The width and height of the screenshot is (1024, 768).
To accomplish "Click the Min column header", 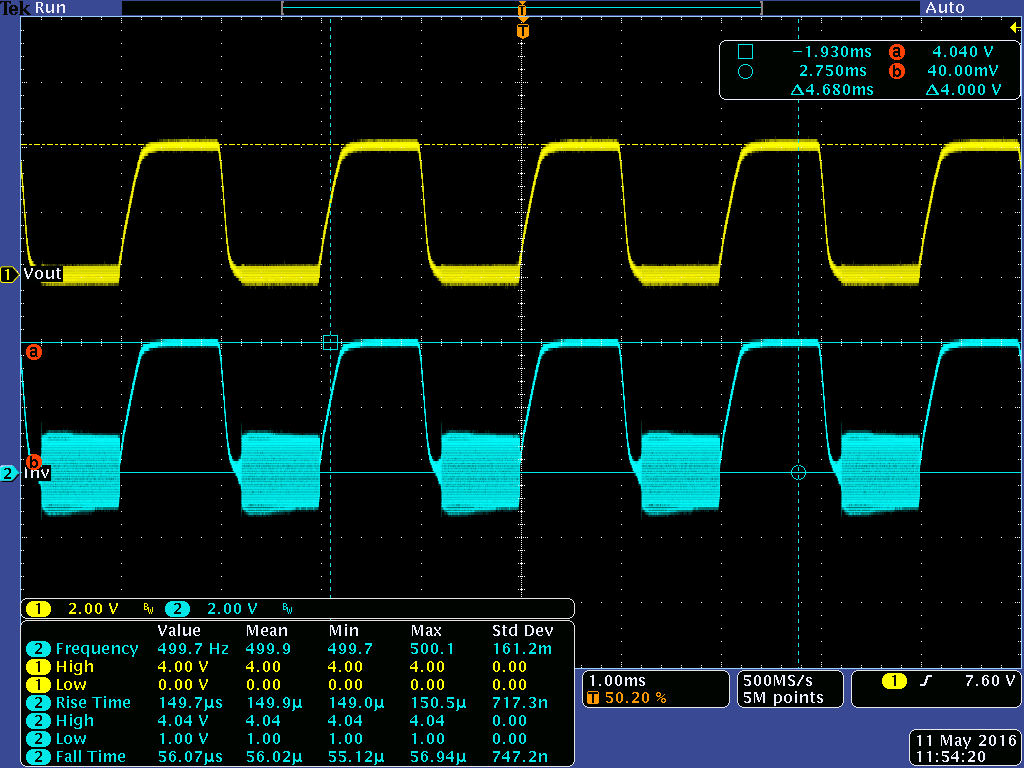I will click(344, 632).
